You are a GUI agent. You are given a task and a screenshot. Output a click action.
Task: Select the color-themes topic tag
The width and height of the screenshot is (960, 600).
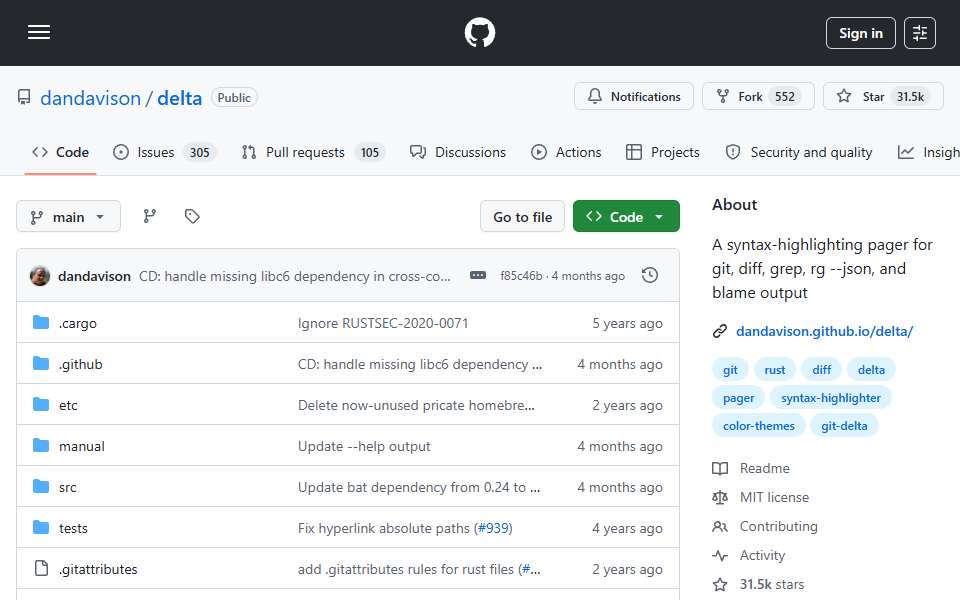pyautogui.click(x=759, y=426)
